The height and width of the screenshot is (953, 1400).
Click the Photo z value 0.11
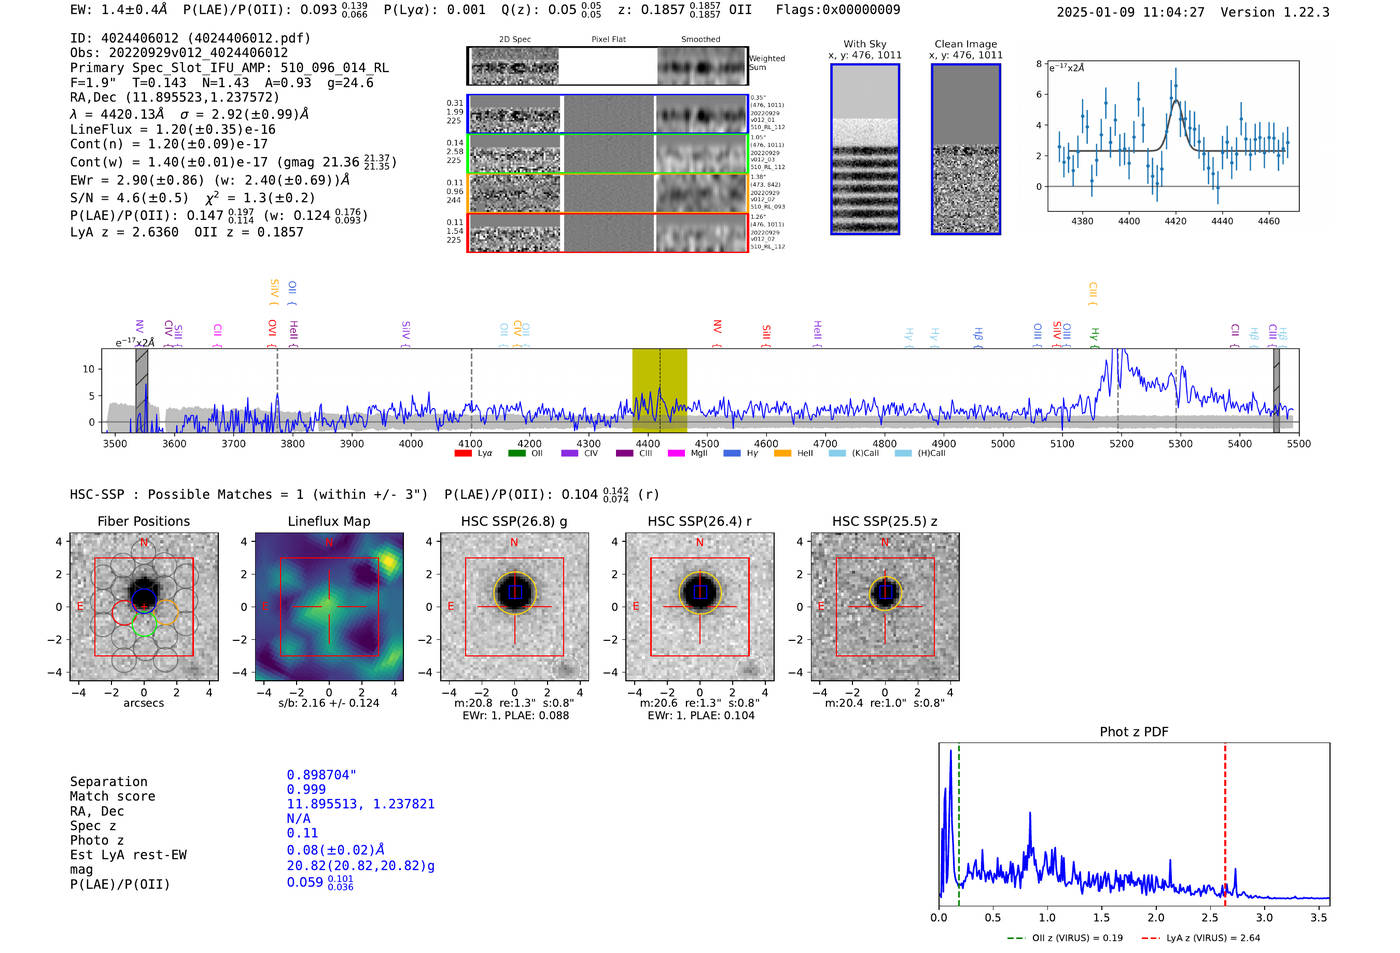tap(302, 833)
